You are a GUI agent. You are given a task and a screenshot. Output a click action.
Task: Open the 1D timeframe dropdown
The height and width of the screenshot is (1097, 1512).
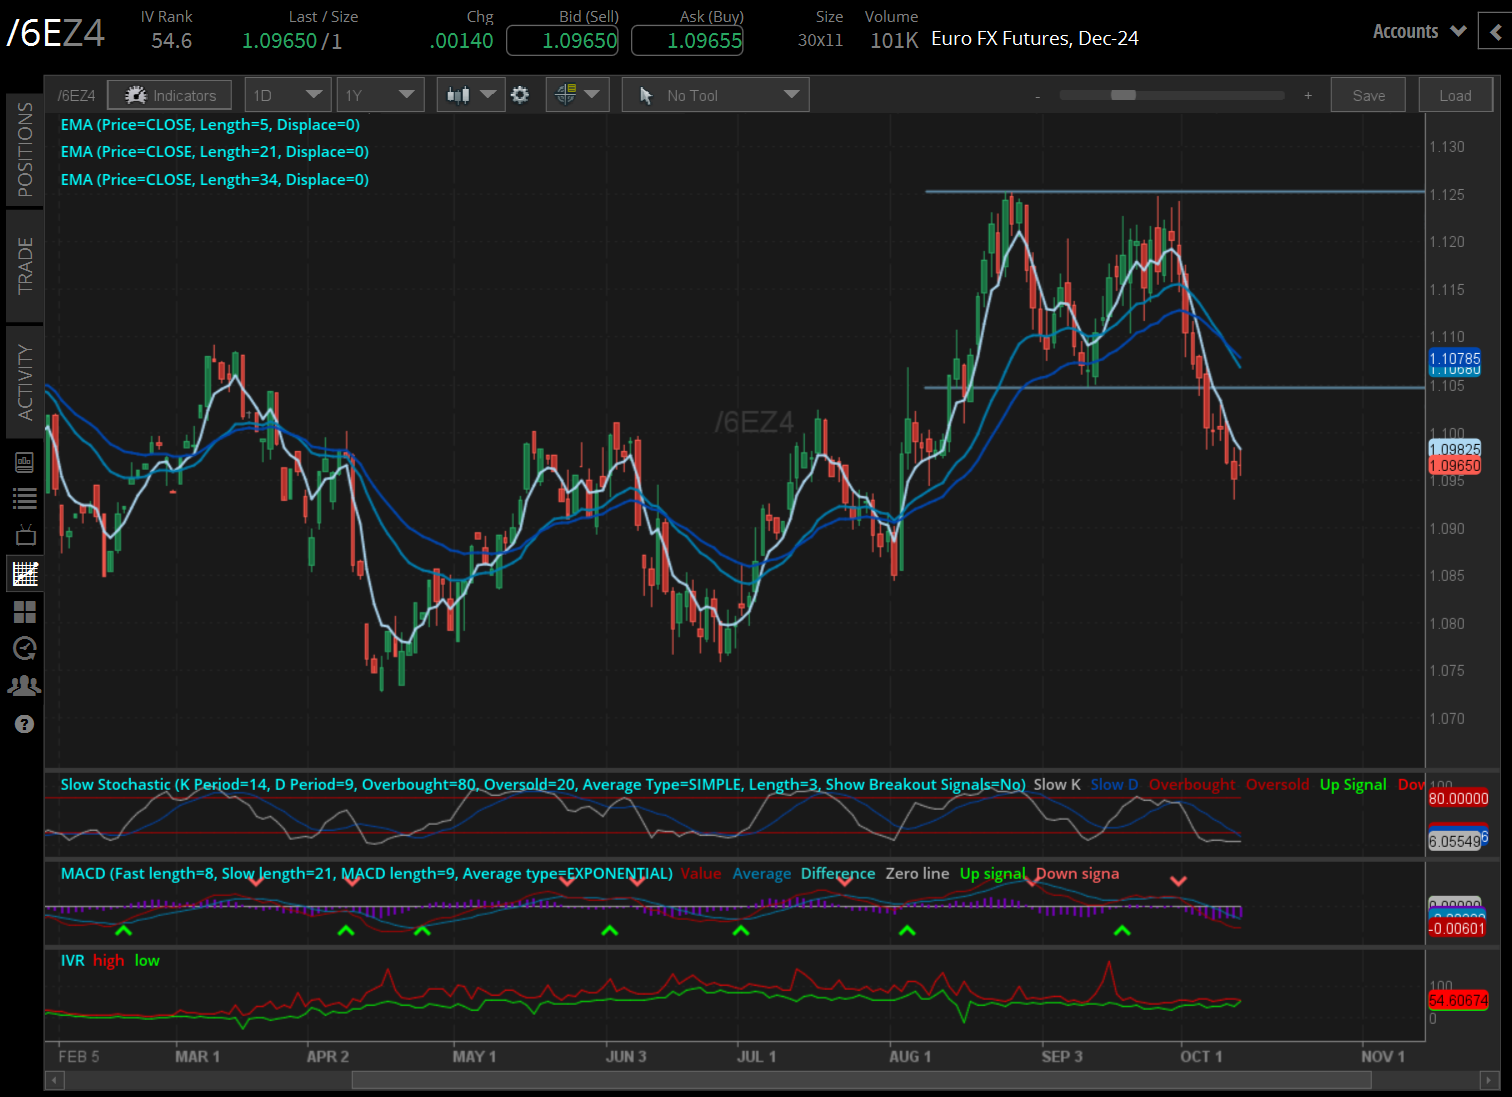point(287,93)
